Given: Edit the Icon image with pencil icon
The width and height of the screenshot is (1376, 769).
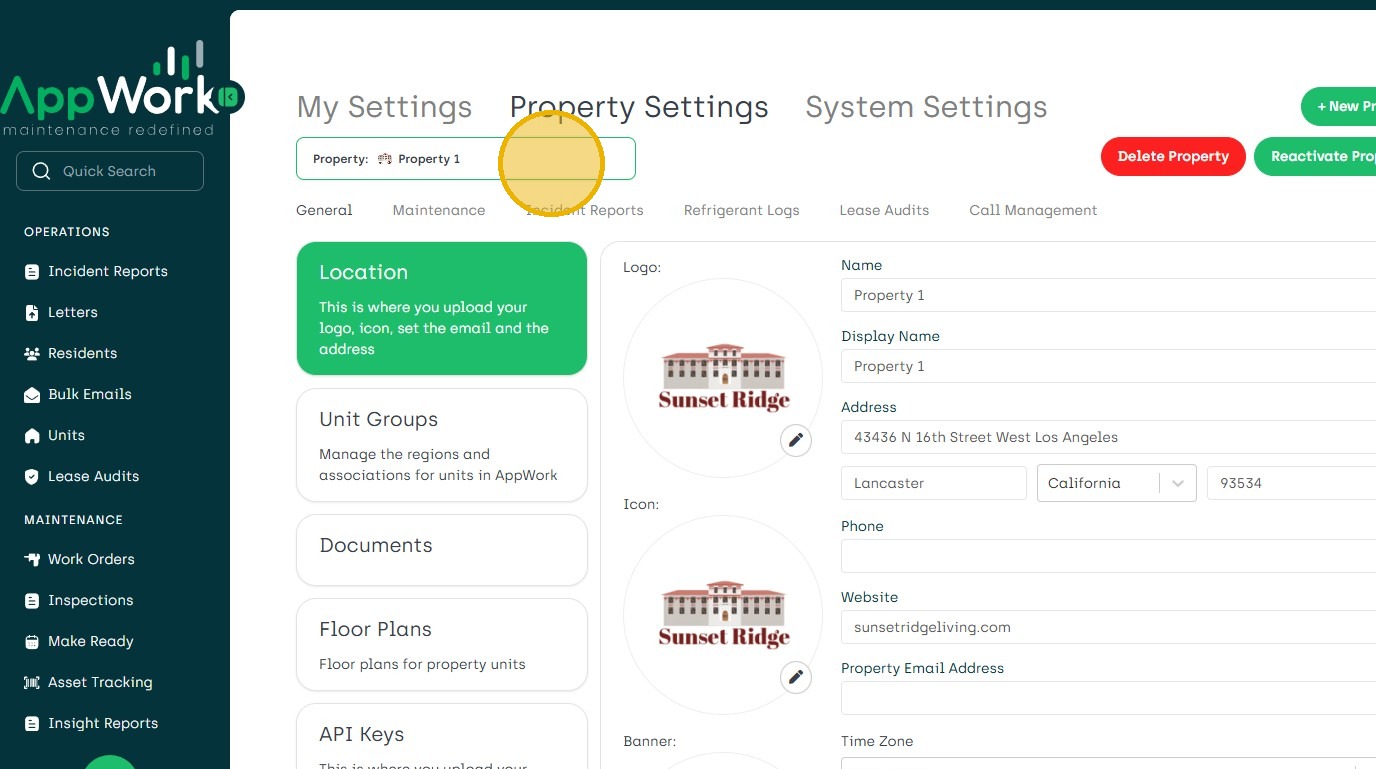Looking at the screenshot, I should click(x=796, y=677).
